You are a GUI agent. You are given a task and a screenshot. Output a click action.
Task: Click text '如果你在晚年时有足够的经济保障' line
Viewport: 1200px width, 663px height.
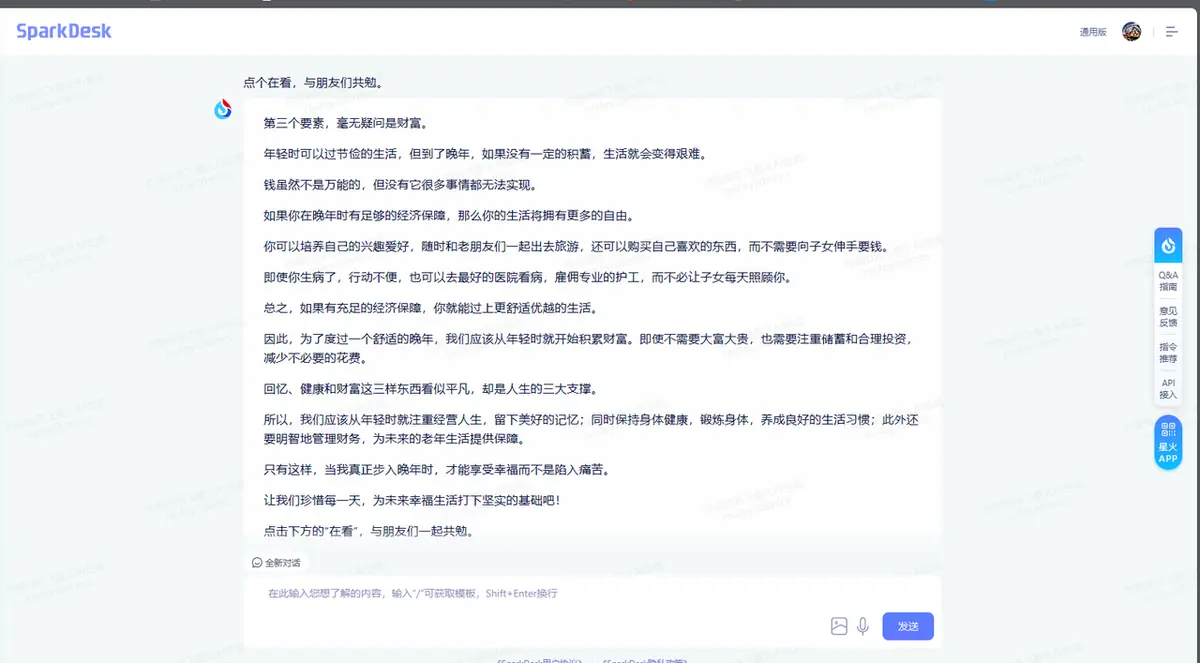point(448,216)
